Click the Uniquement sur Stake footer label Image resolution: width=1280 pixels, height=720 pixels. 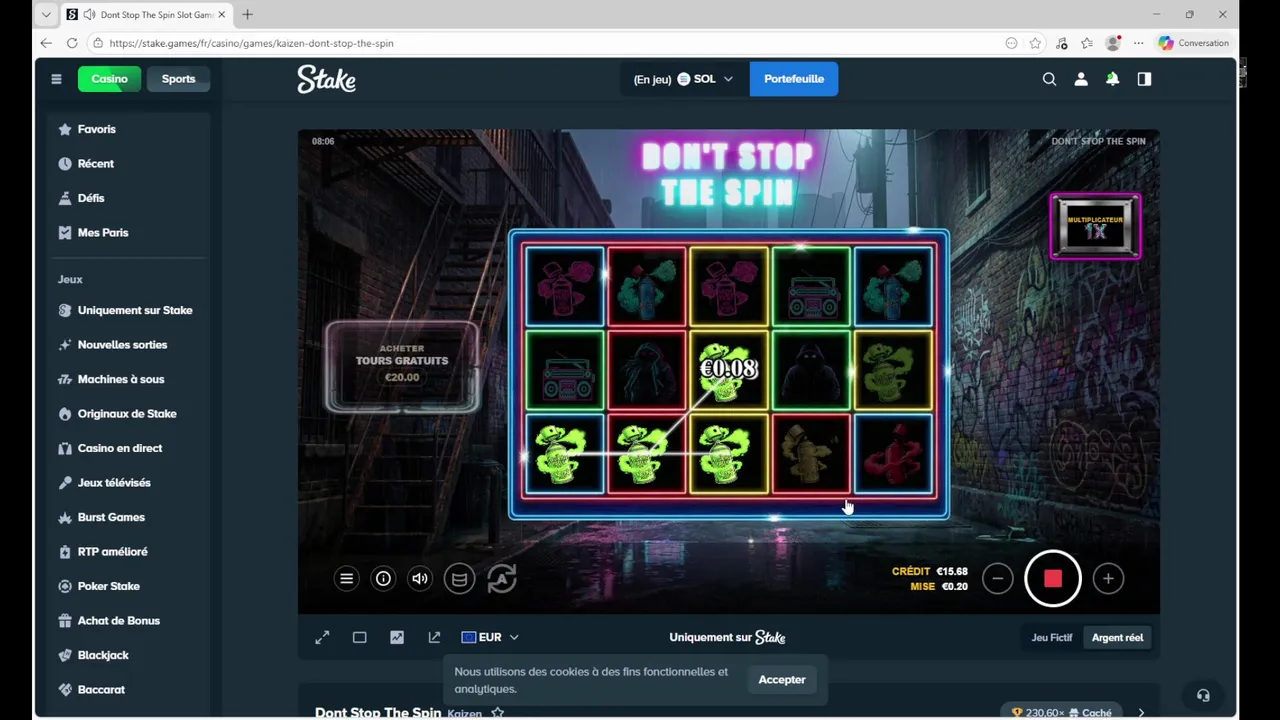coord(727,637)
